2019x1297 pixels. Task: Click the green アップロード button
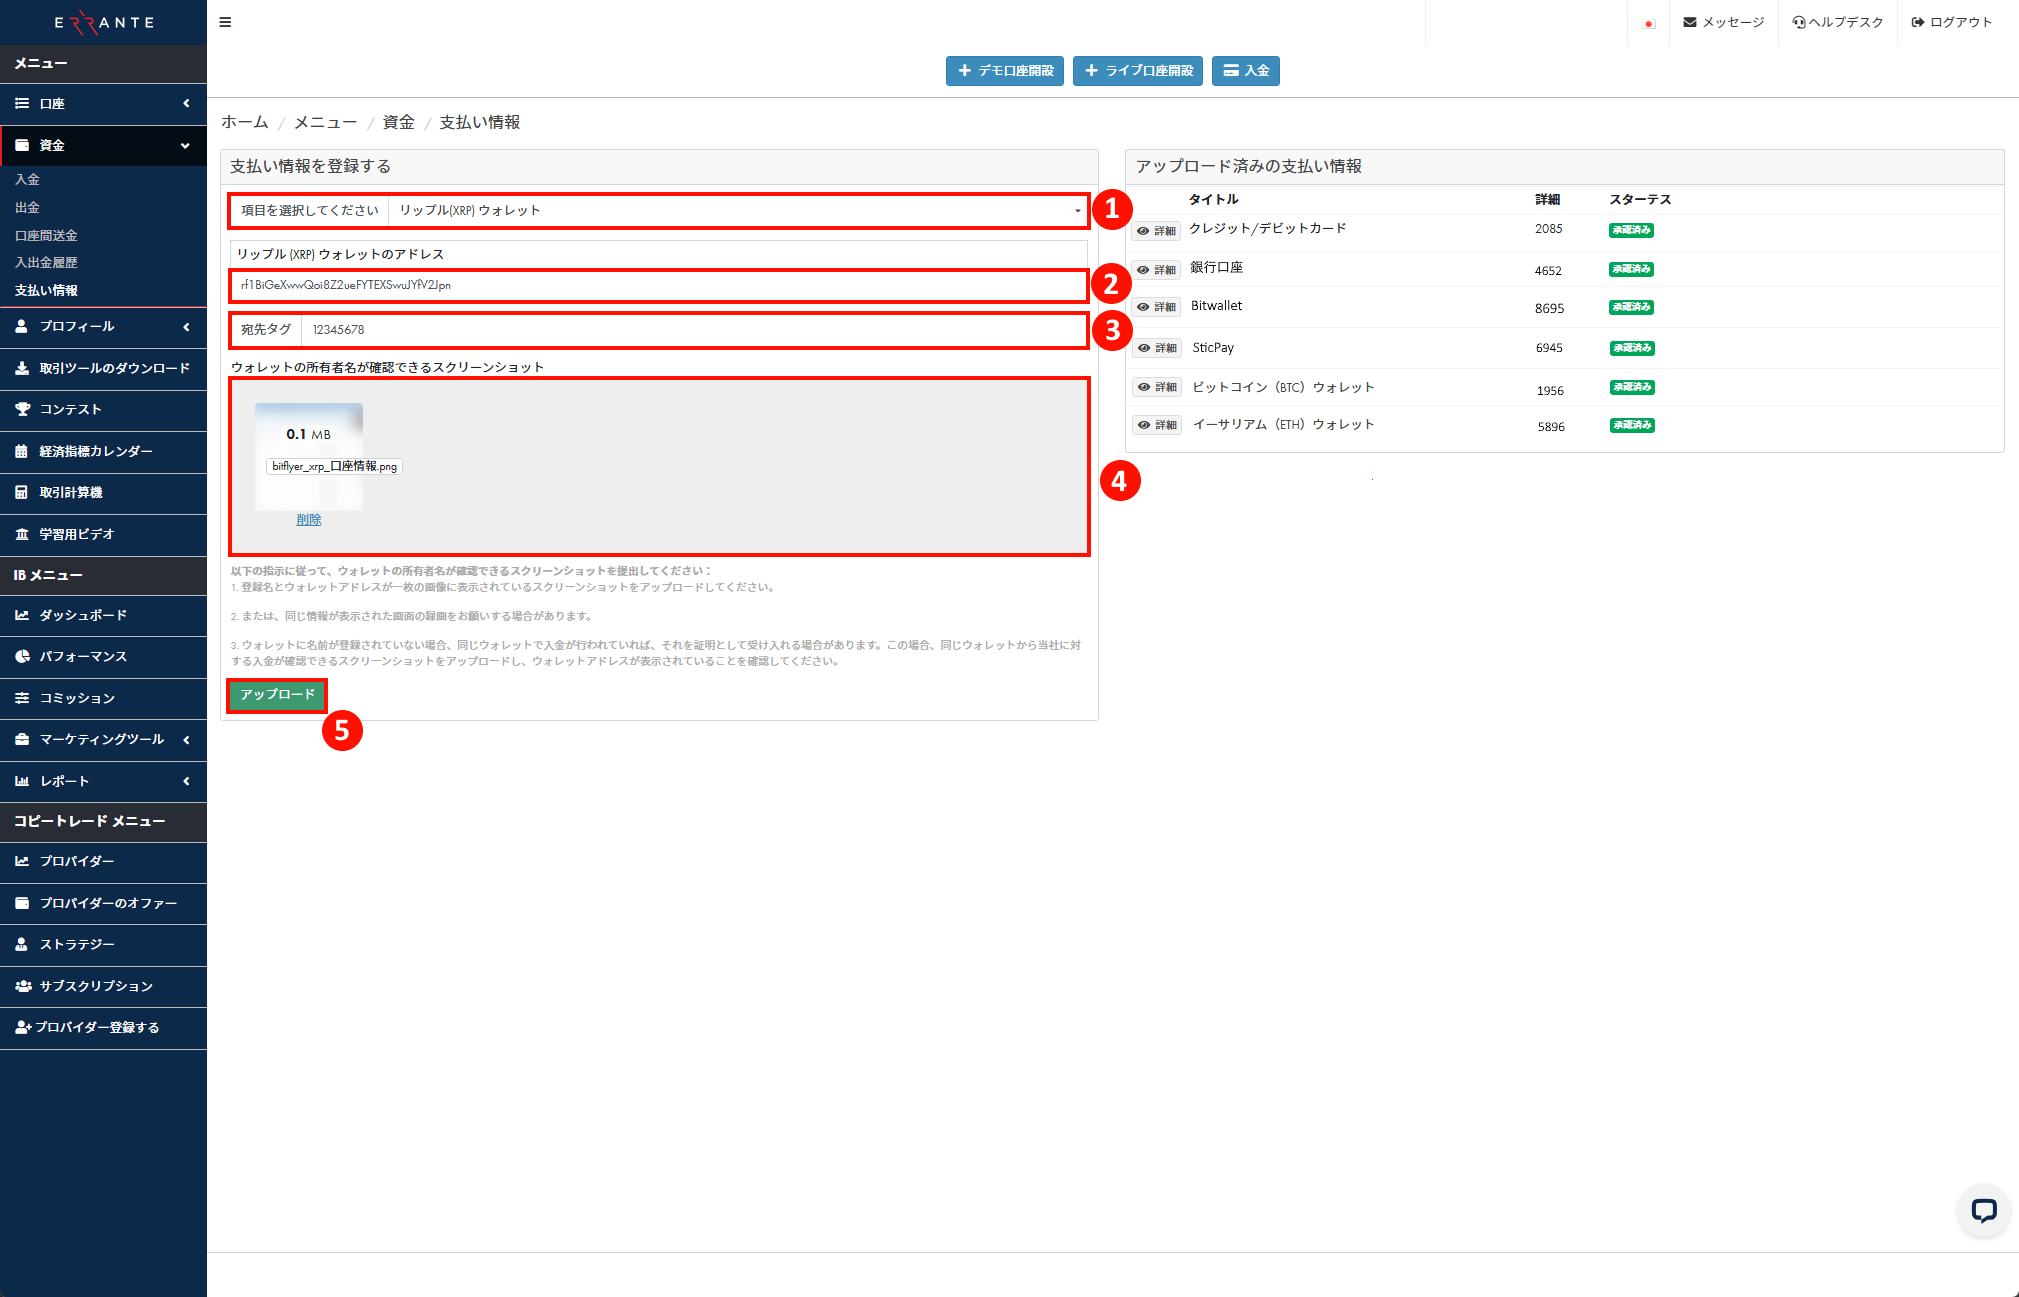click(x=276, y=695)
